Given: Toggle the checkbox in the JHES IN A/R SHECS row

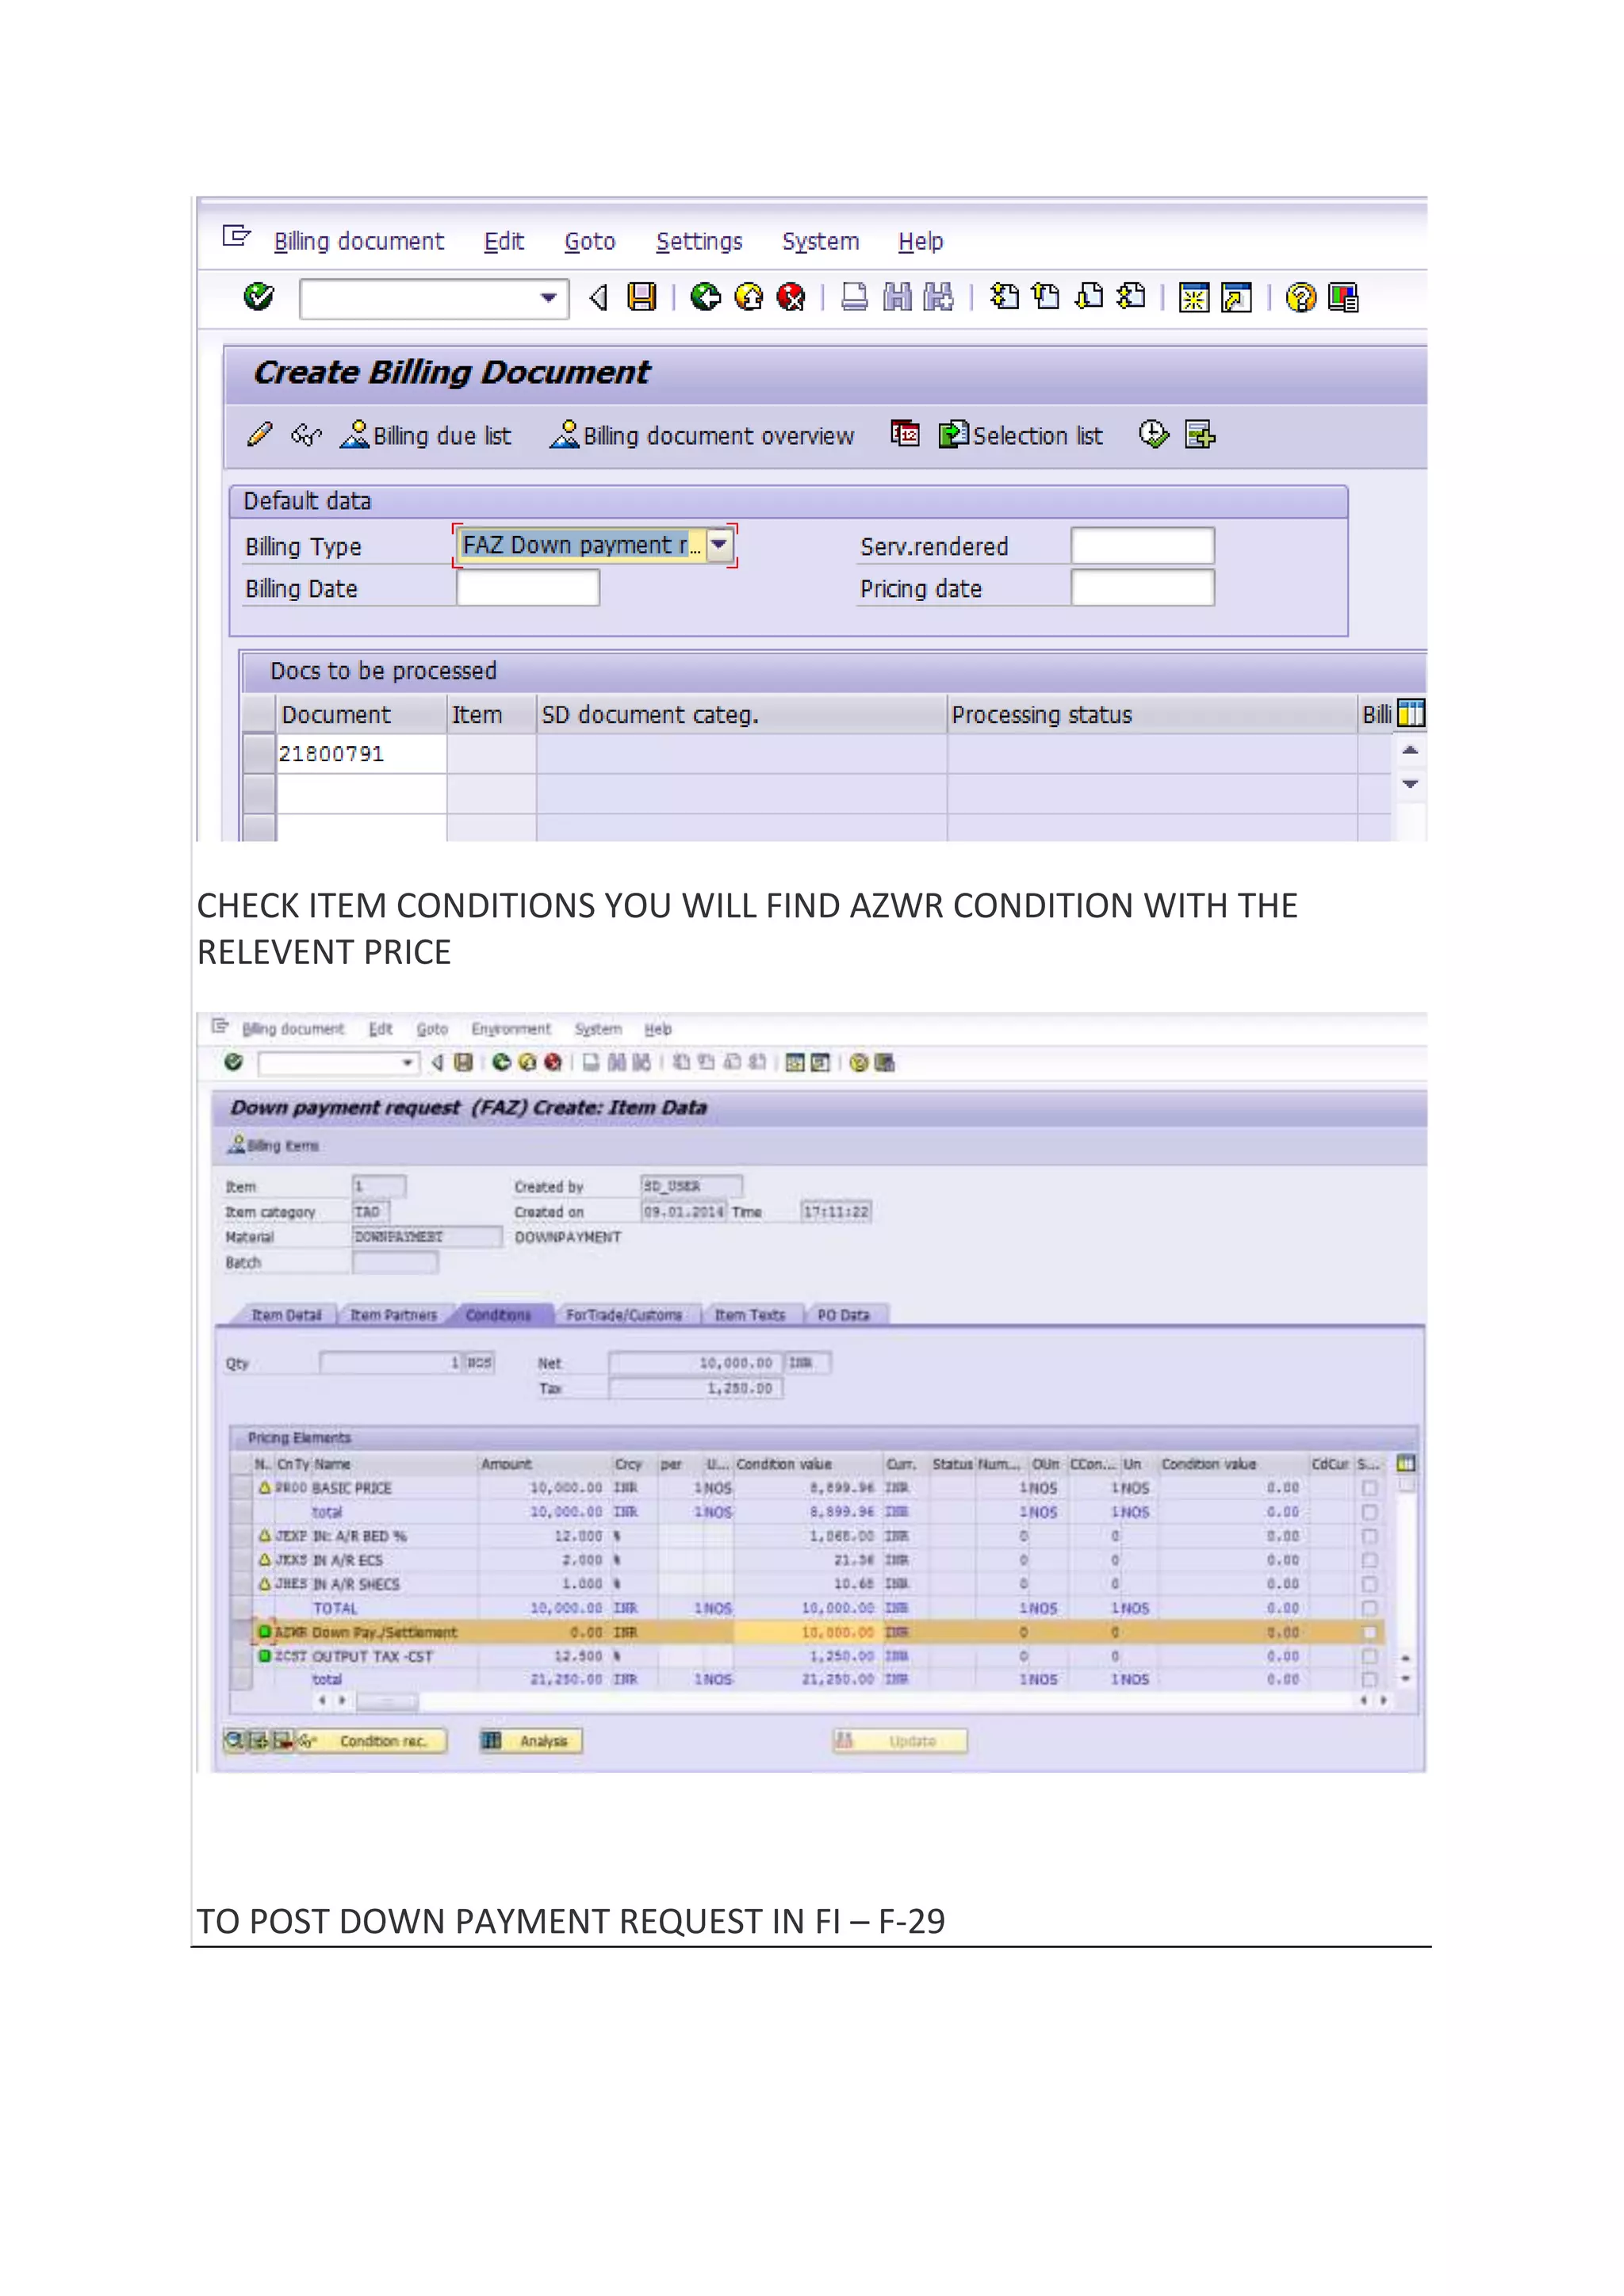Looking at the screenshot, I should pyautogui.click(x=1369, y=1584).
